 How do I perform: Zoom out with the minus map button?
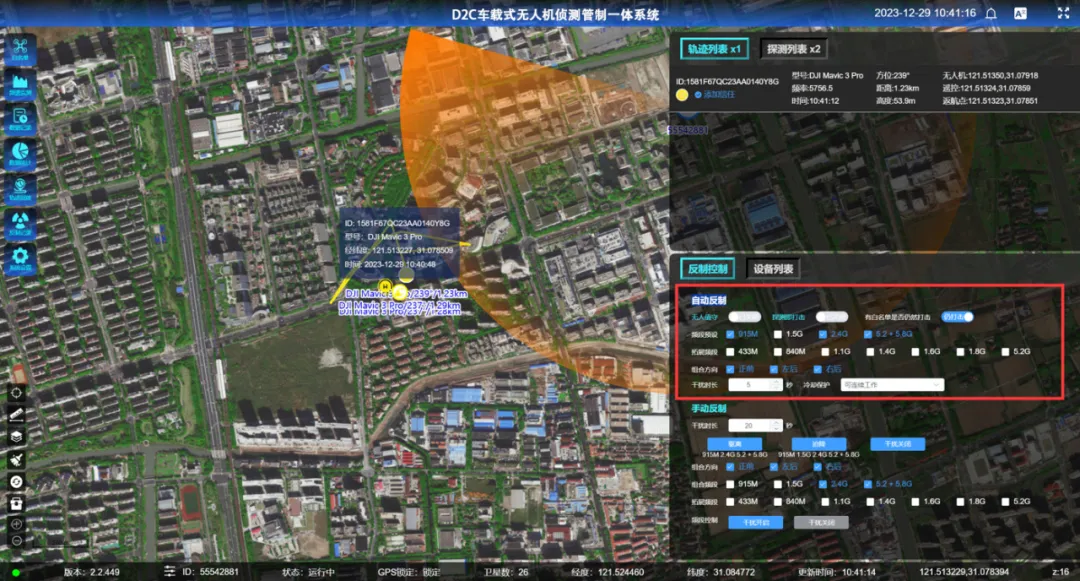17,540
